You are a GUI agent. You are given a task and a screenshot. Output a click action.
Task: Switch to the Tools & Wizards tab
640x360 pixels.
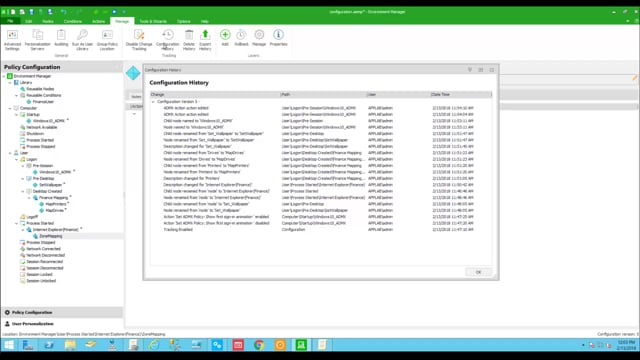(x=153, y=21)
